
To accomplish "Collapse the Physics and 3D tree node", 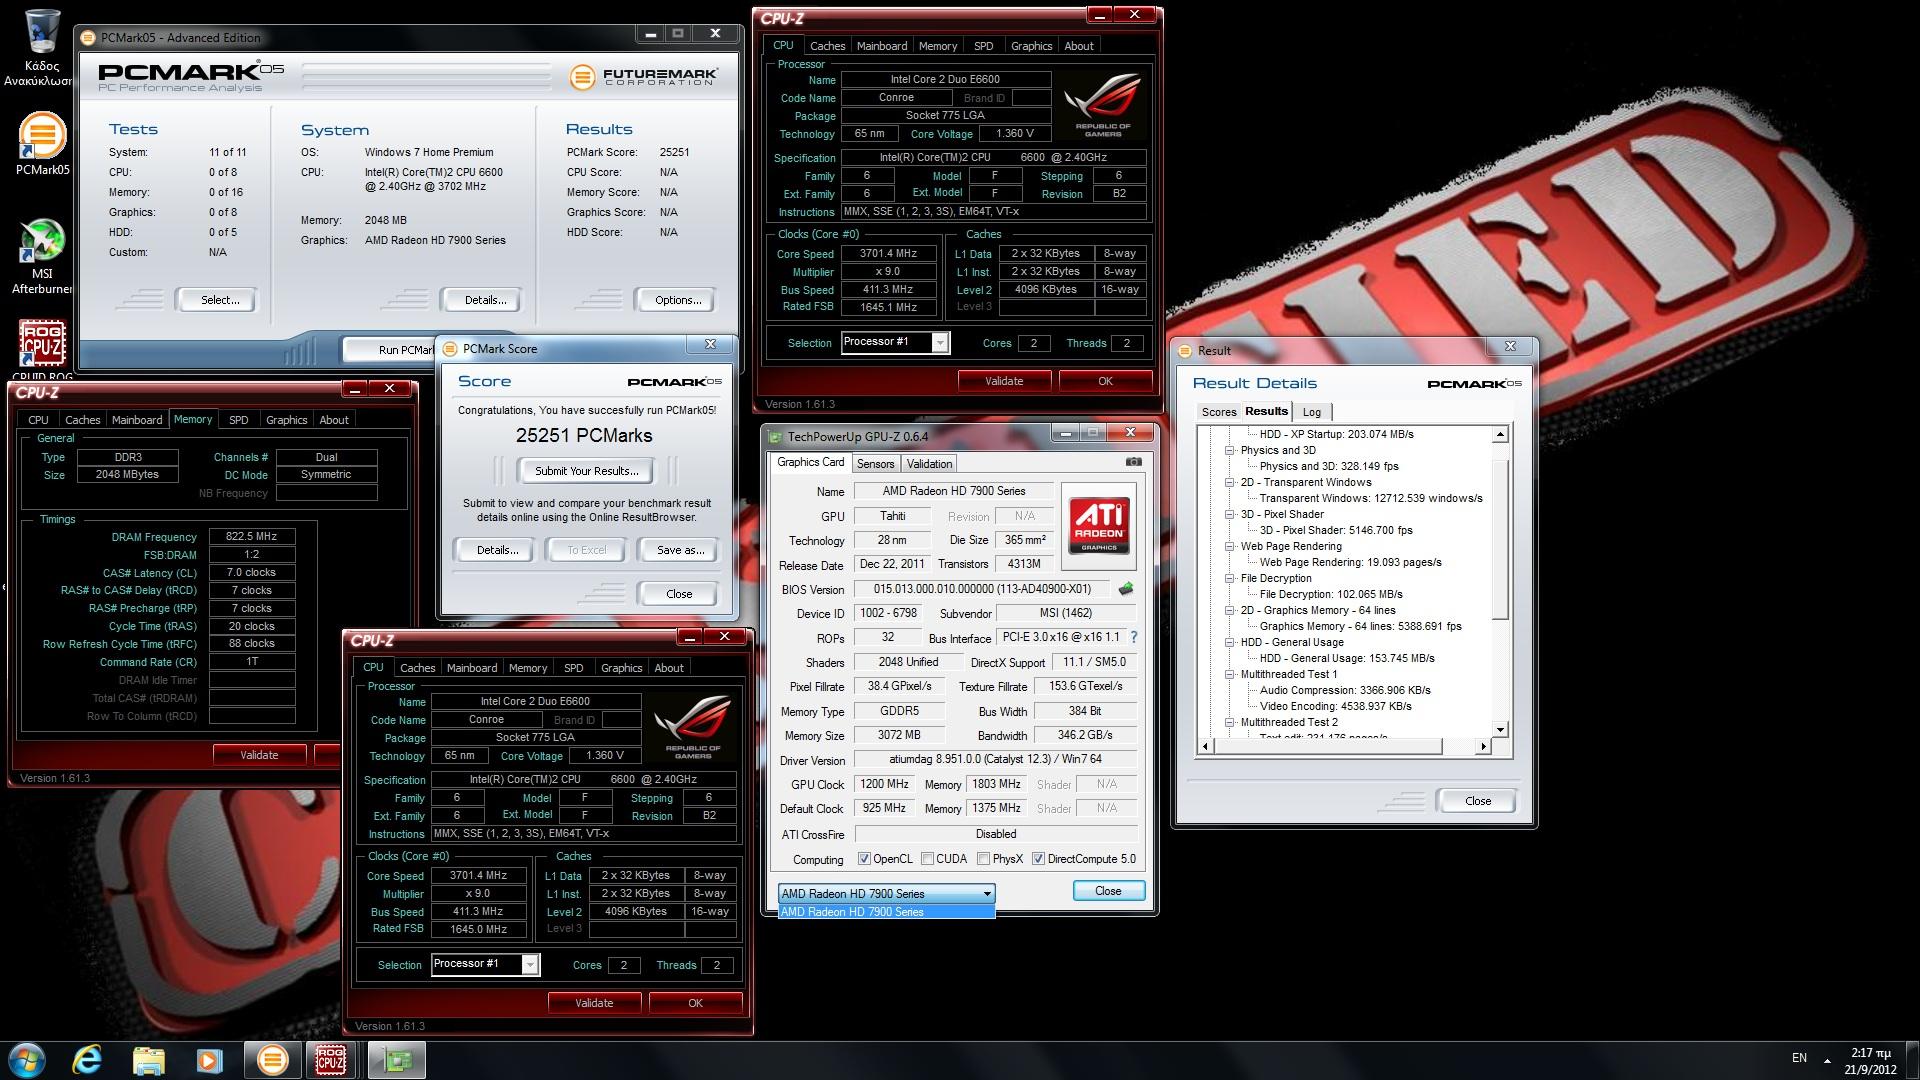I will point(1230,450).
